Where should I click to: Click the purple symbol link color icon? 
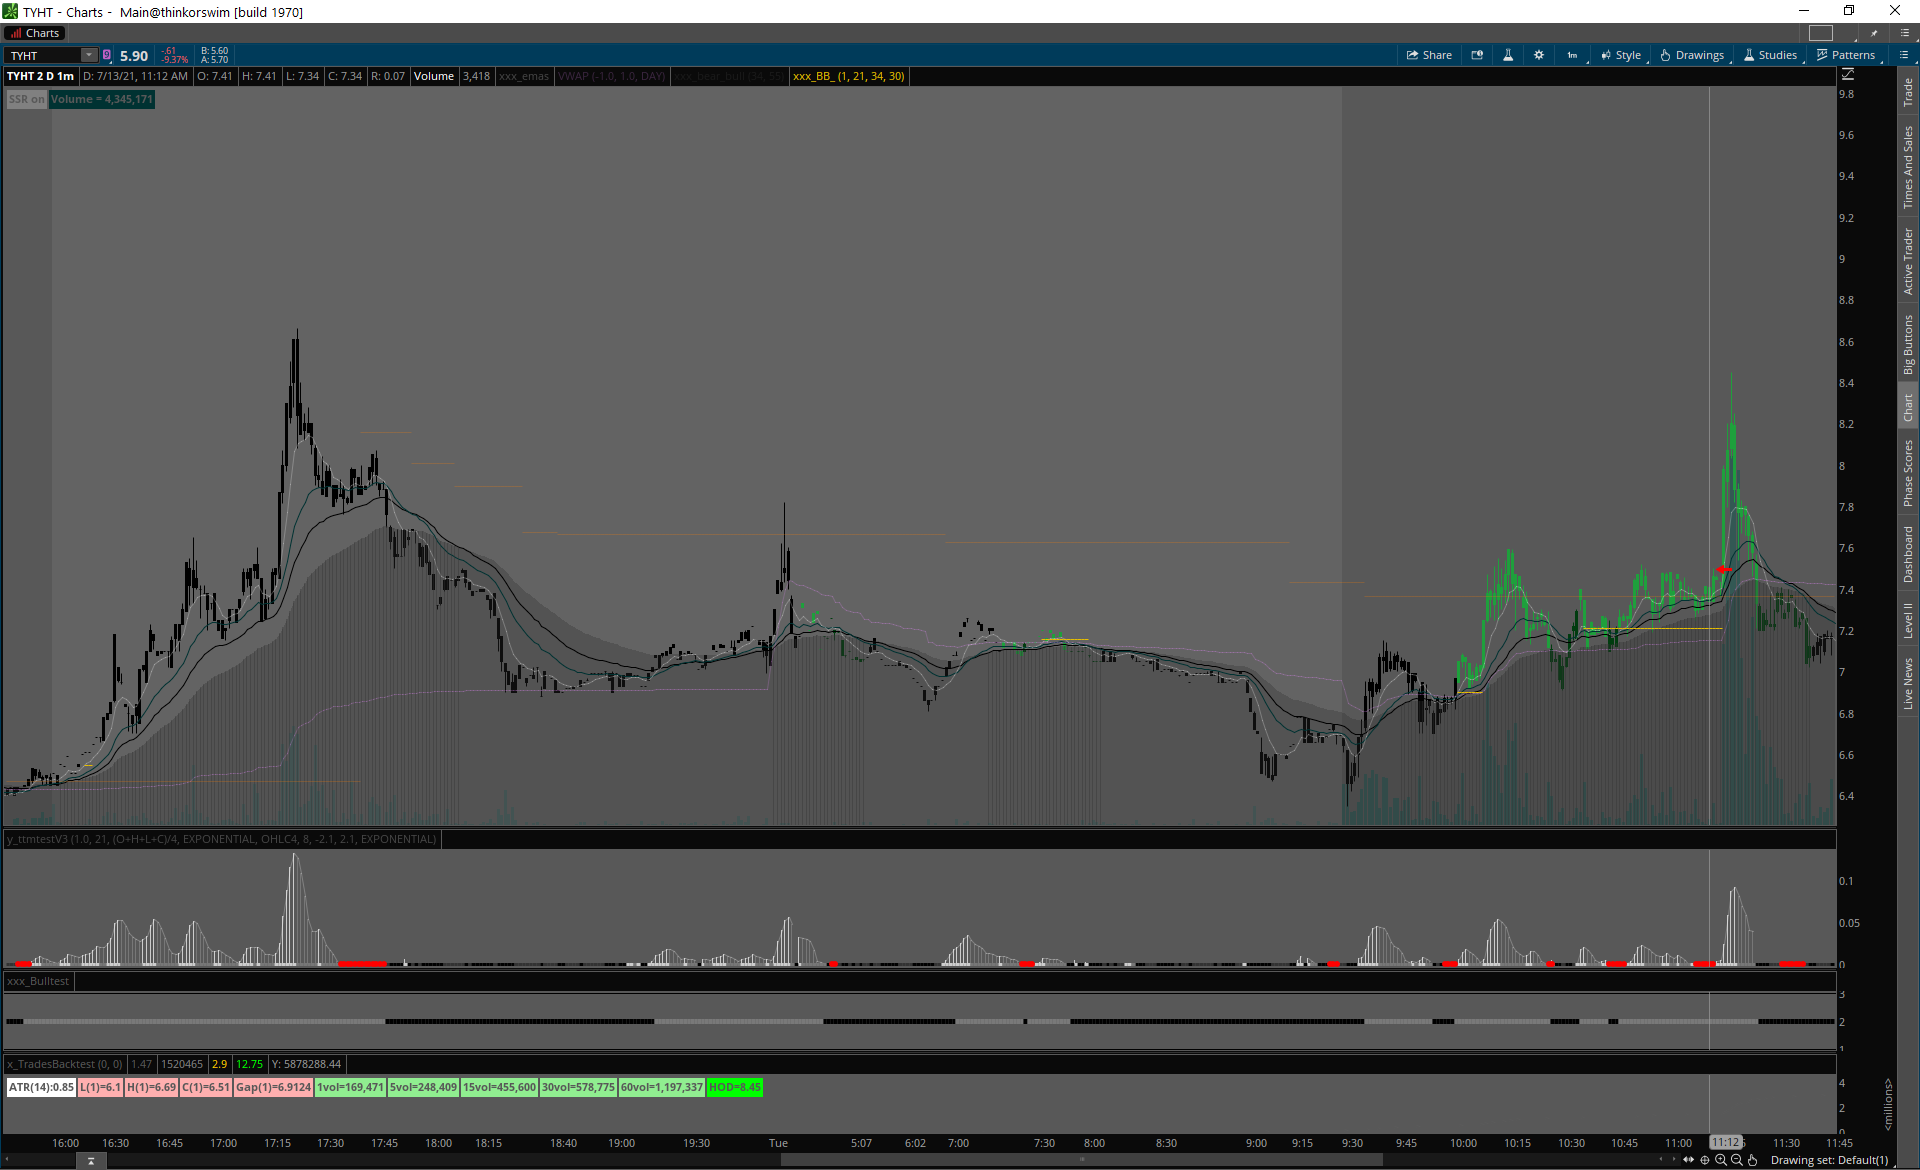[107, 55]
